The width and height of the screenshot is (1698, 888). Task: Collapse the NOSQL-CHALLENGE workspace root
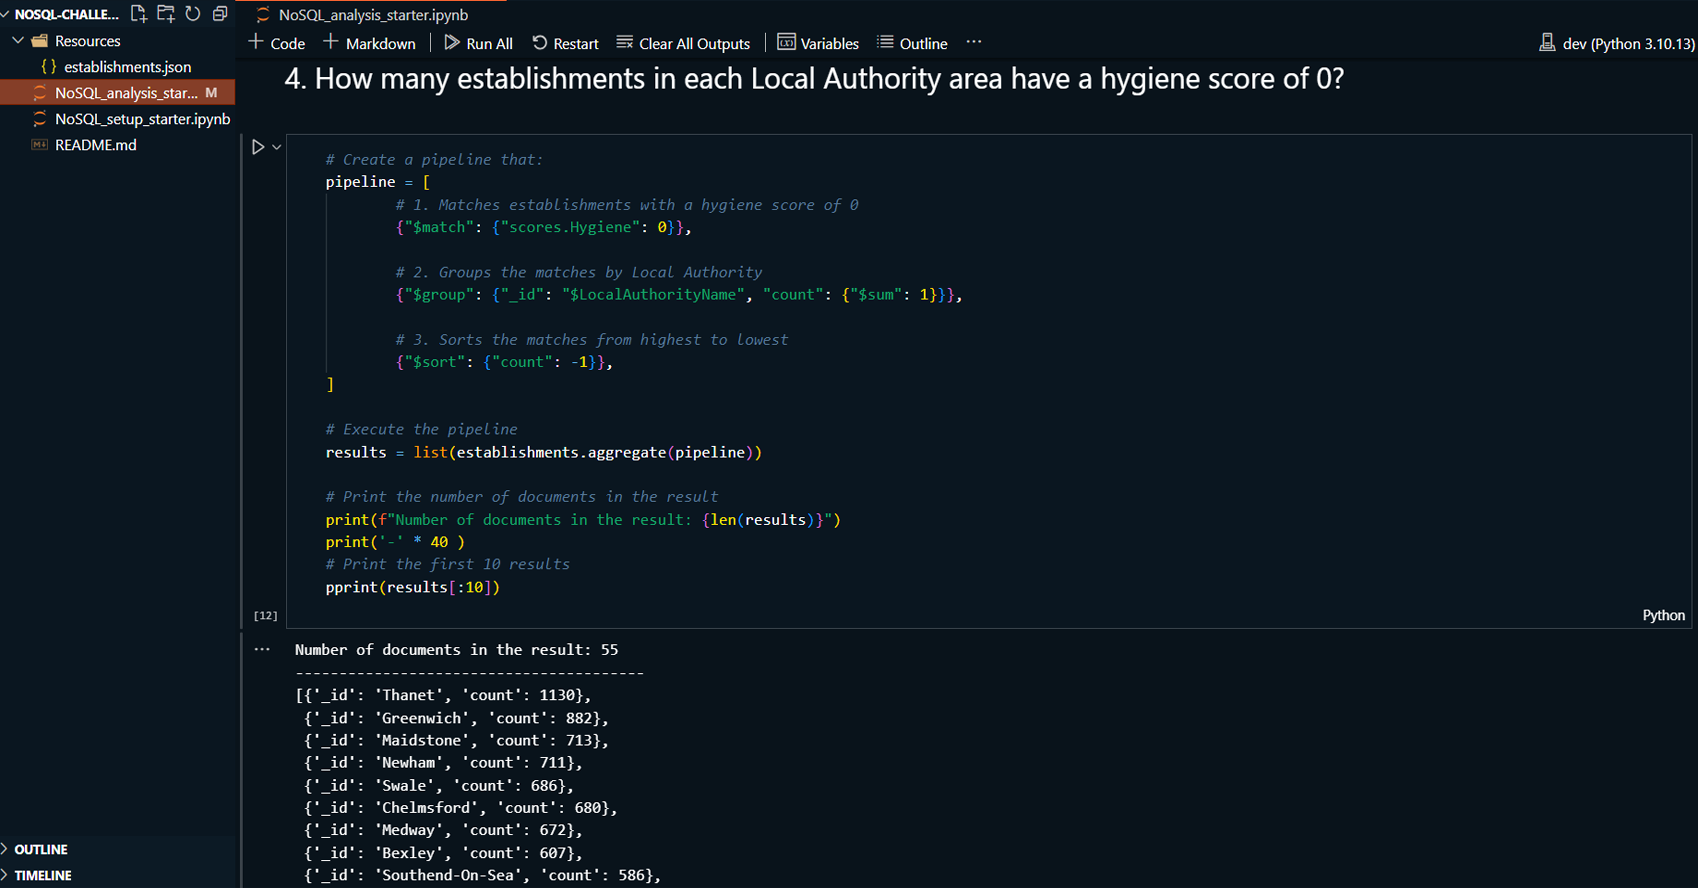pos(7,14)
